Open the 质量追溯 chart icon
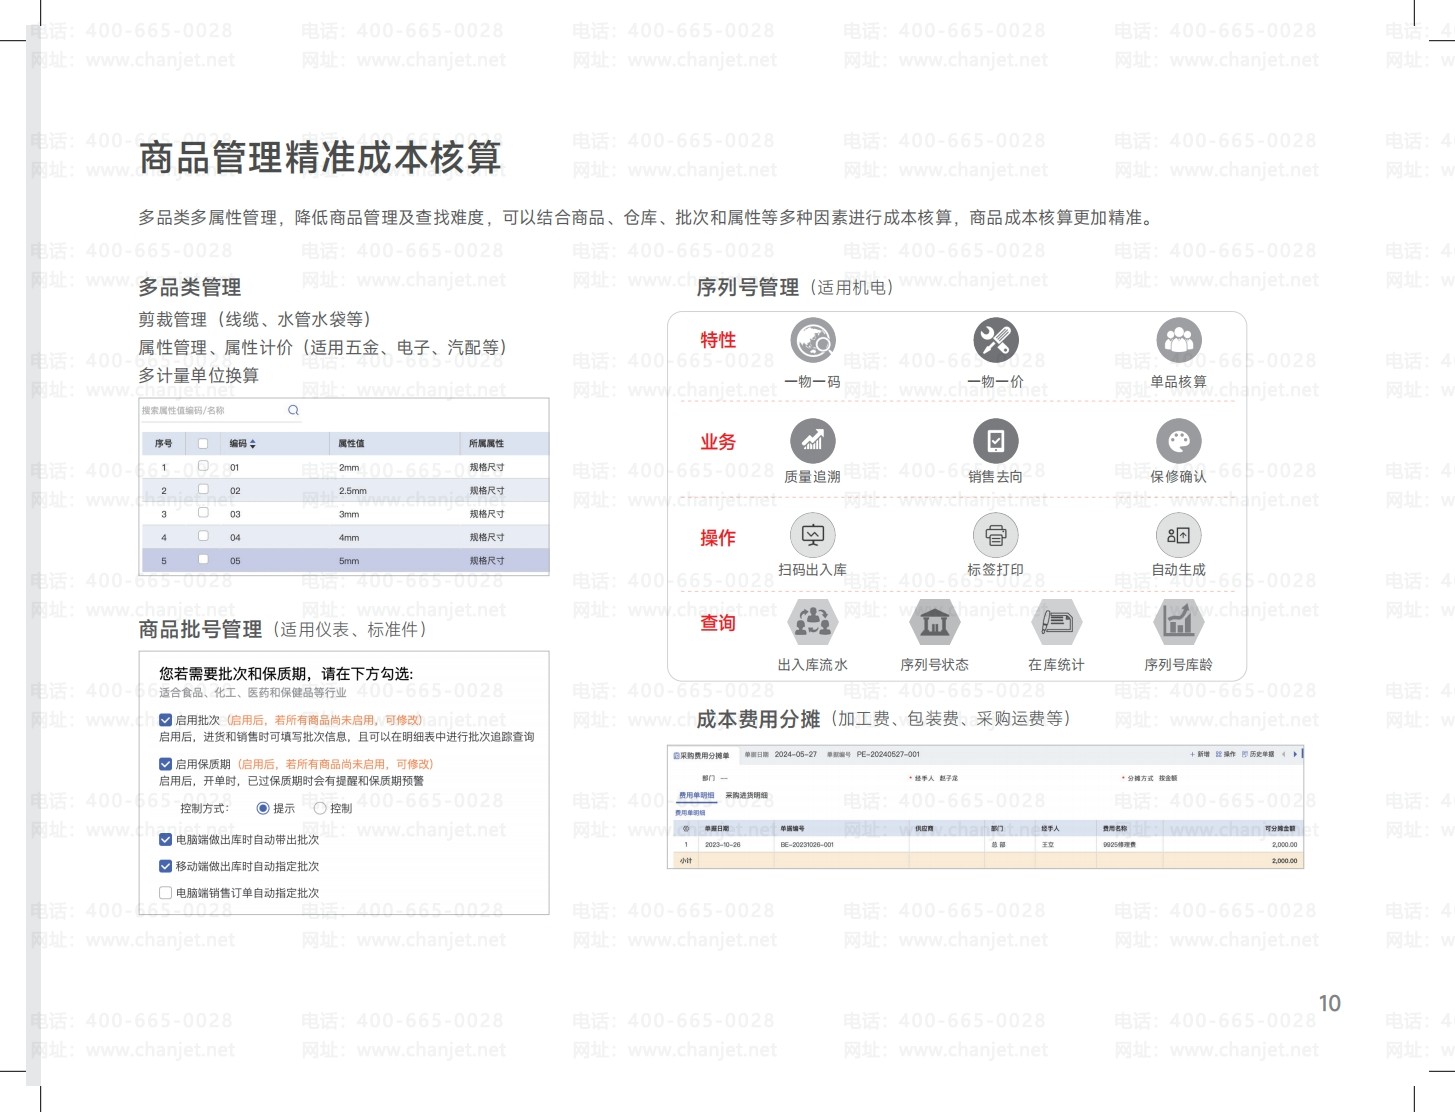The height and width of the screenshot is (1112, 1455). click(813, 440)
